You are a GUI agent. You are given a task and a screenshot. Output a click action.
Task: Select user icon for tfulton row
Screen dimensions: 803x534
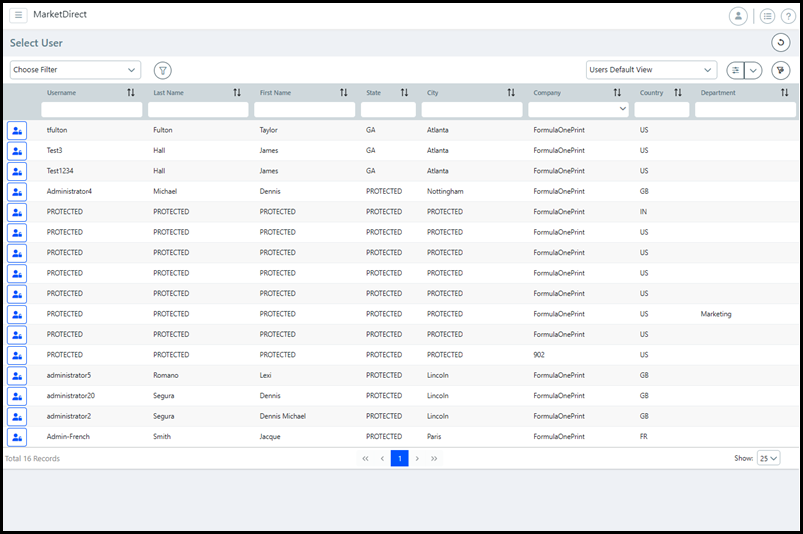pyautogui.click(x=17, y=130)
